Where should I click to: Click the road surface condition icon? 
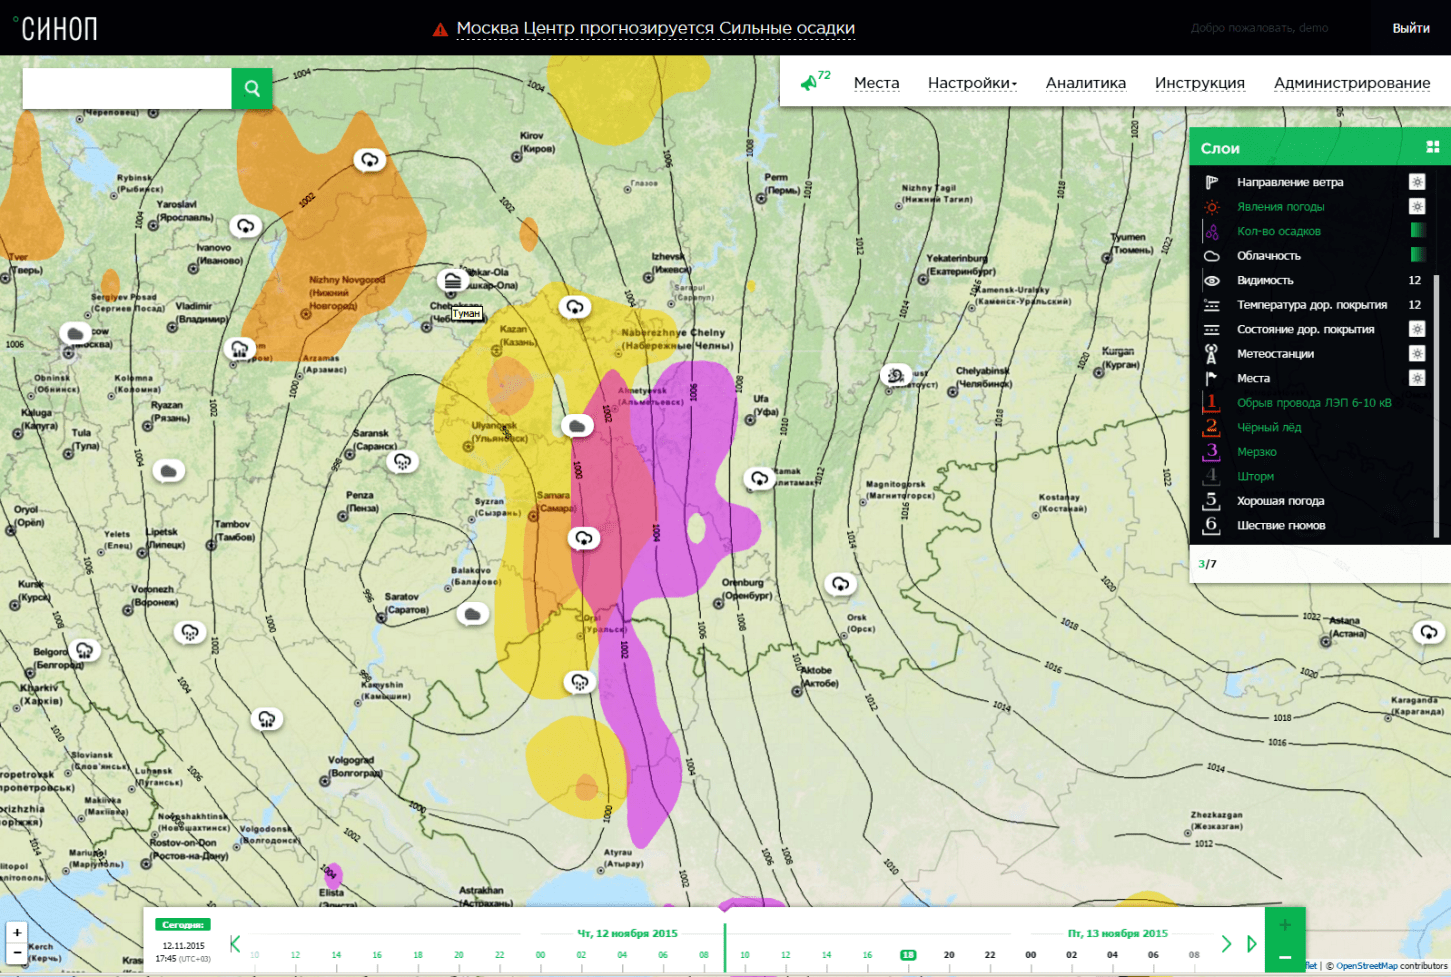(1211, 329)
